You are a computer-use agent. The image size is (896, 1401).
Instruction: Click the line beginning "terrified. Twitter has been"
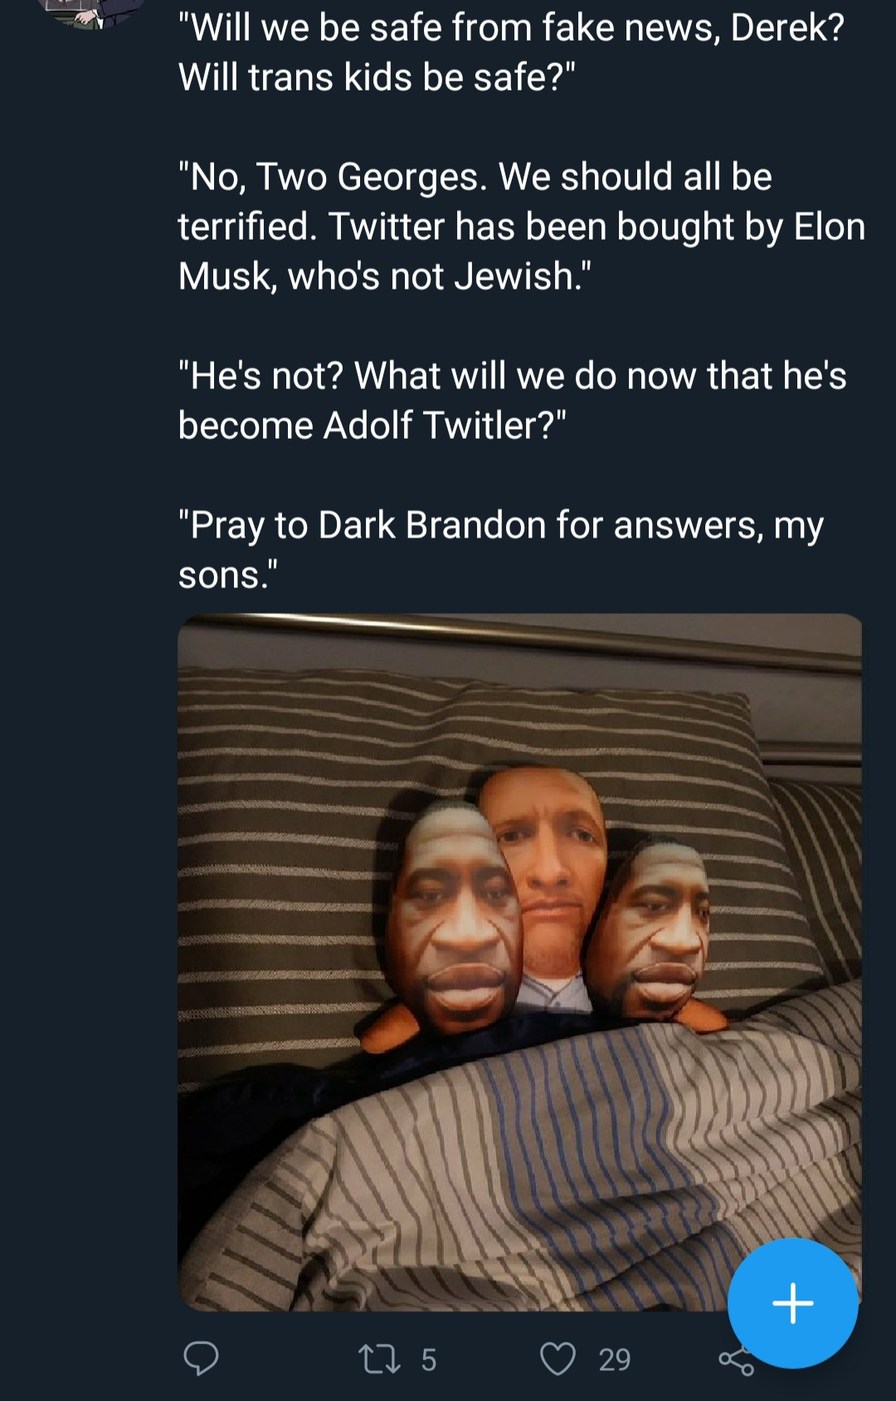coord(520,227)
